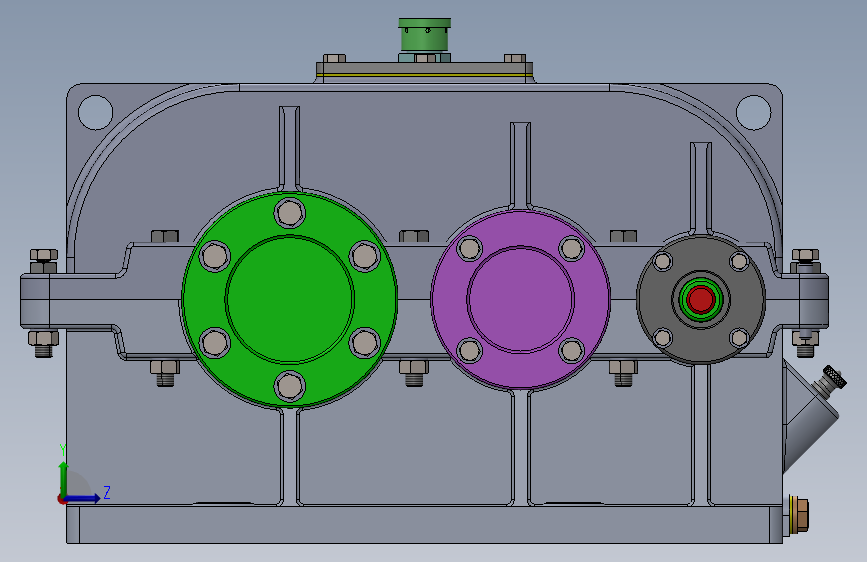Select the rib above the gray cover
Viewport: 867px width, 562px height.
click(x=701, y=187)
